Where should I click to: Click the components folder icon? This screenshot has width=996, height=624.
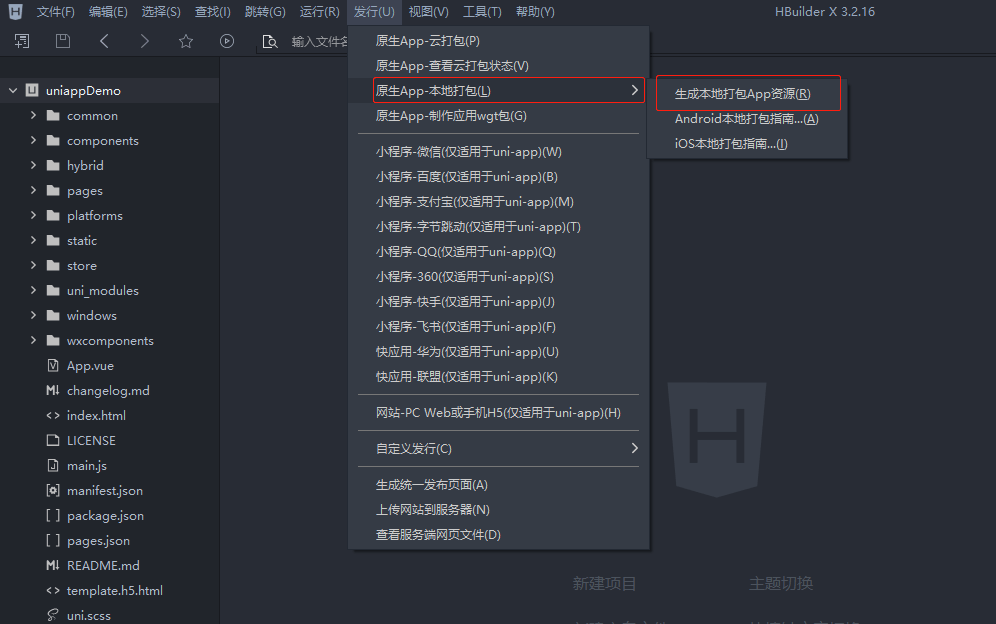coord(53,140)
